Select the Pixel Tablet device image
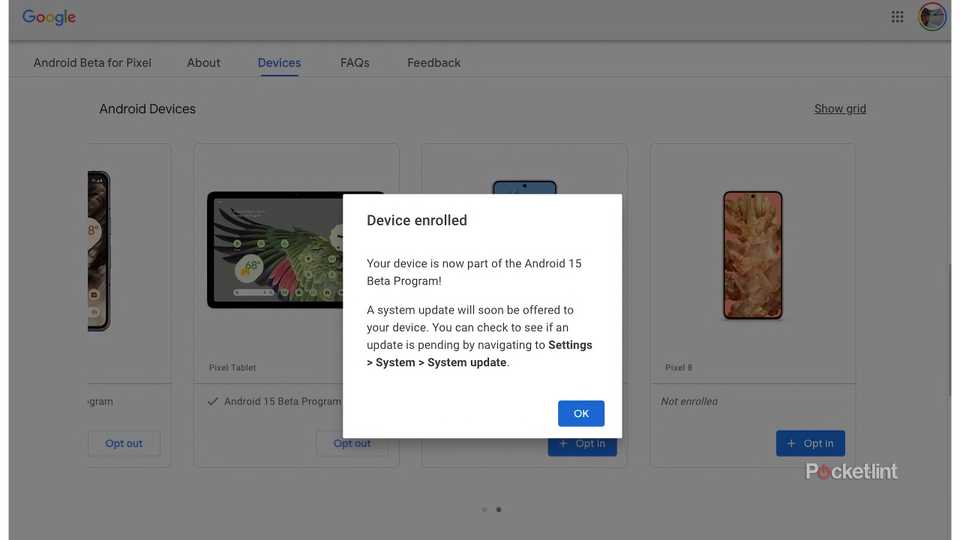Viewport: 960px width, 540px height. pyautogui.click(x=275, y=250)
